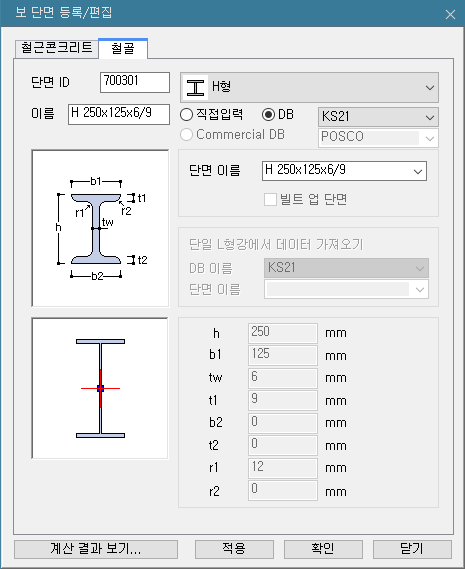Click the r2 value field
465x569 pixels.
pyautogui.click(x=283, y=491)
